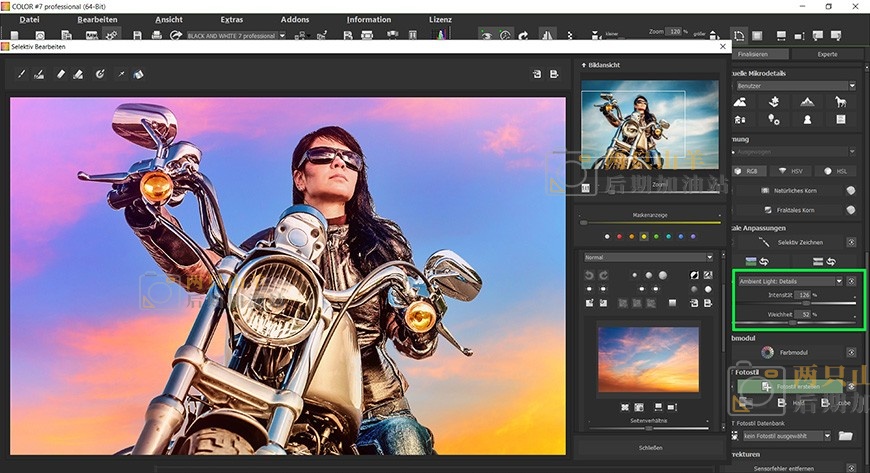Toggle the Natürliches Korn switch

point(850,190)
